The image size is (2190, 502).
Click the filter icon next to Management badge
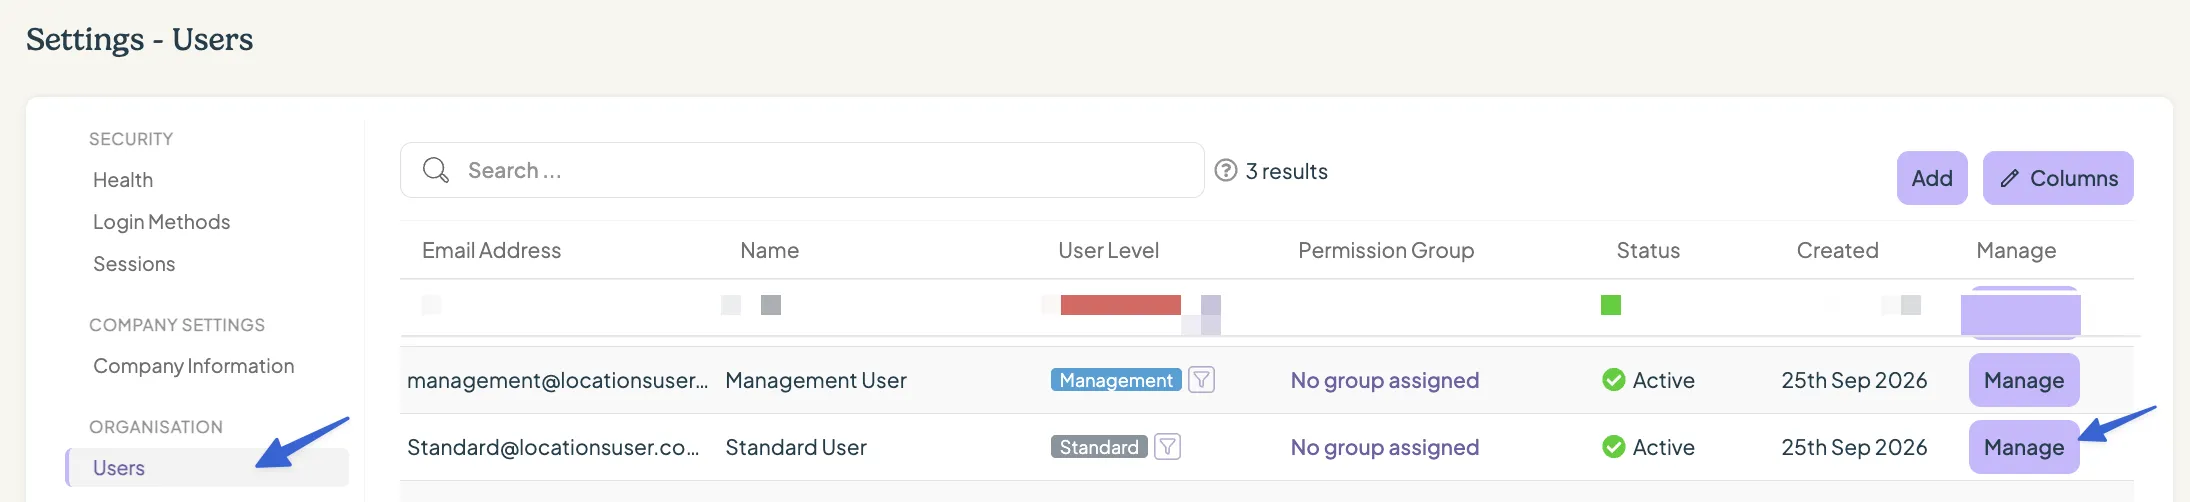[x=1202, y=380]
